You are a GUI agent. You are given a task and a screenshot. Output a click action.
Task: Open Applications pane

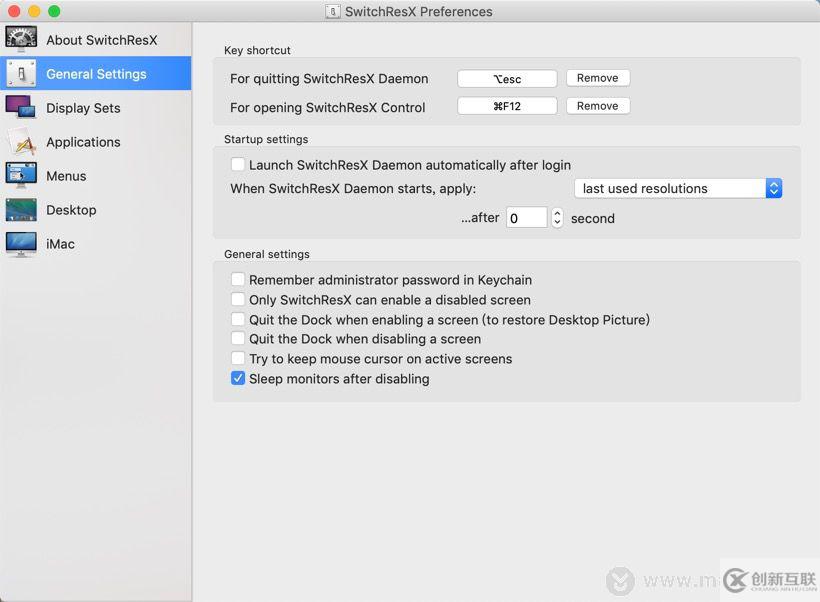click(96, 142)
